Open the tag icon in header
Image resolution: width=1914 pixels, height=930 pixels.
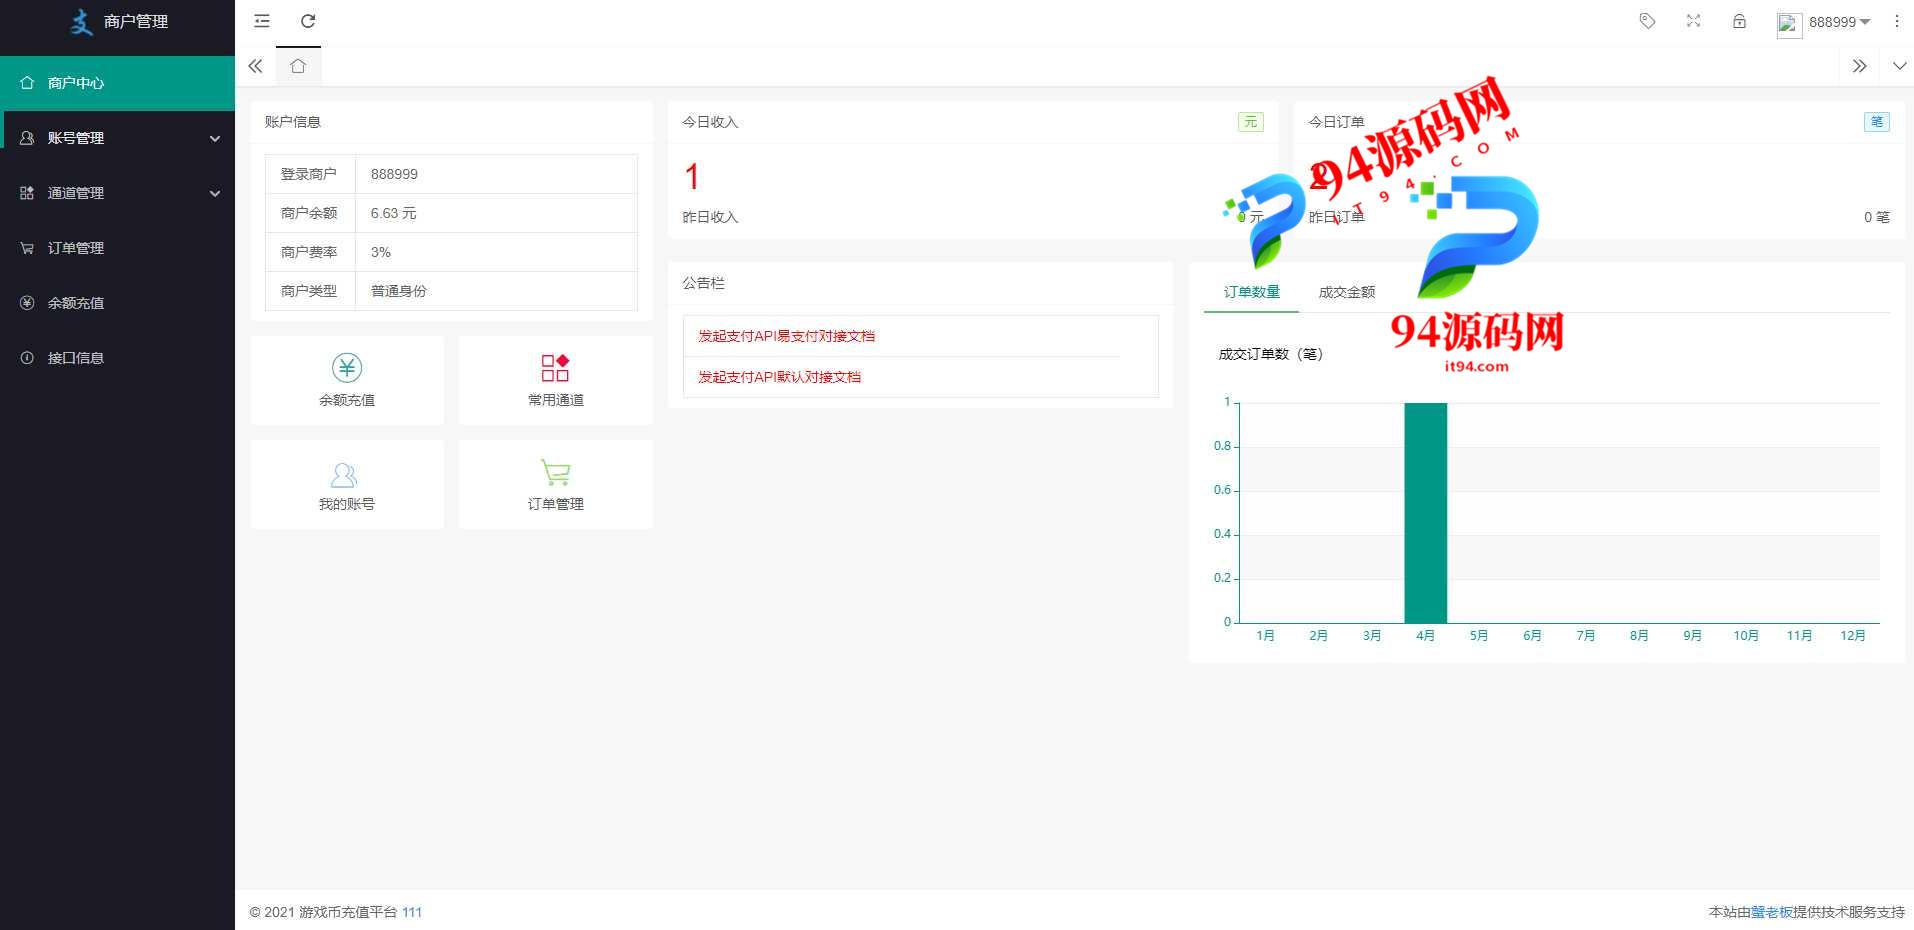(1647, 21)
